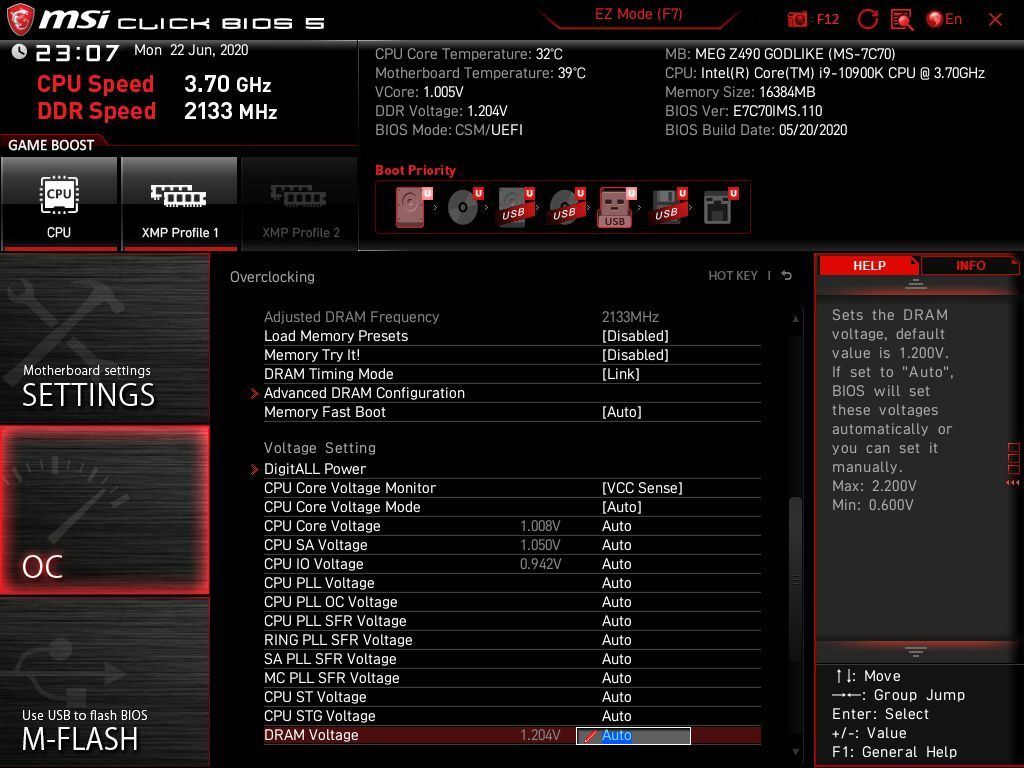Expand Advanced DRAM Configuration submenu

click(512, 392)
